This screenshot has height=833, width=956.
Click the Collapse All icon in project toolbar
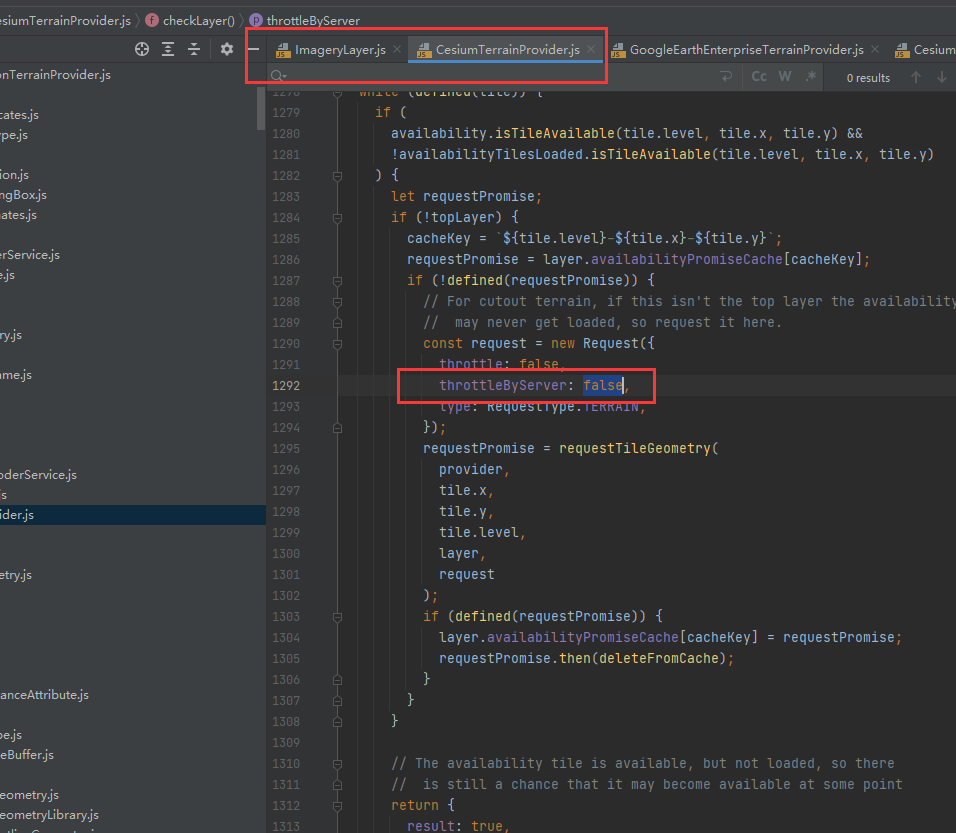[x=194, y=49]
